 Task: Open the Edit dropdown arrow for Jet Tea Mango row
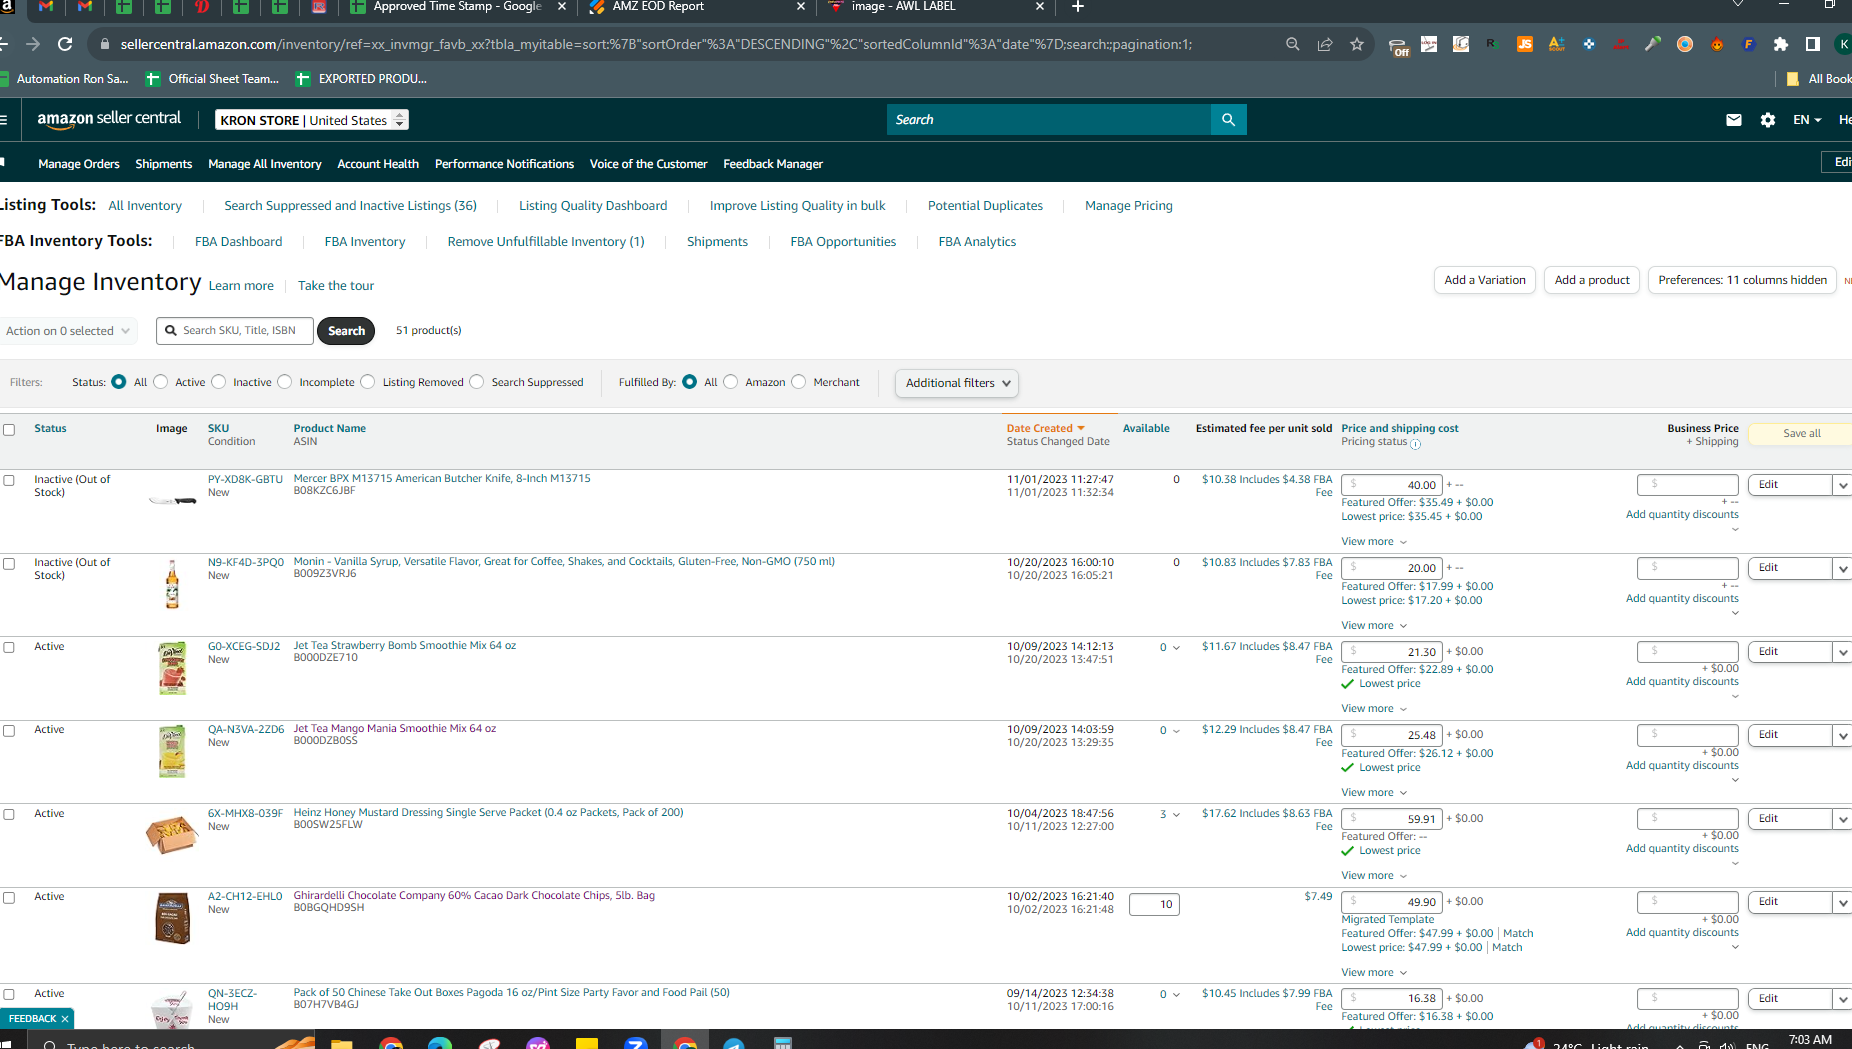coord(1842,736)
